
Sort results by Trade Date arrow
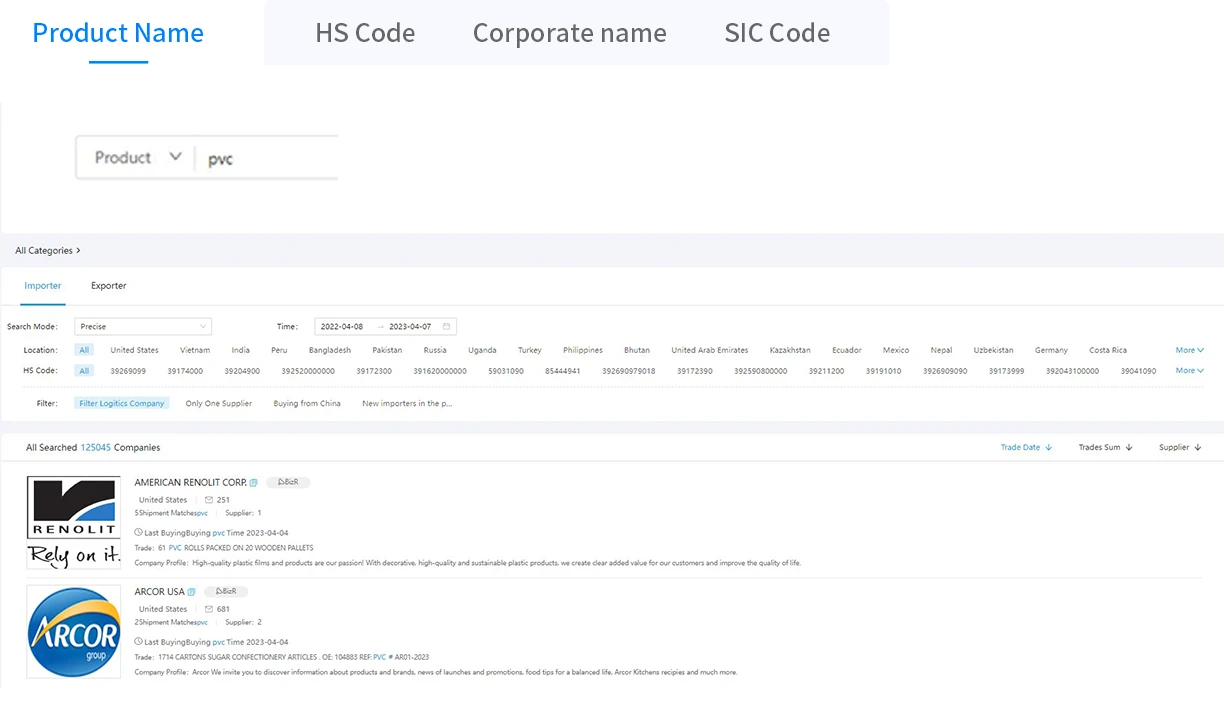pyautogui.click(x=1049, y=448)
